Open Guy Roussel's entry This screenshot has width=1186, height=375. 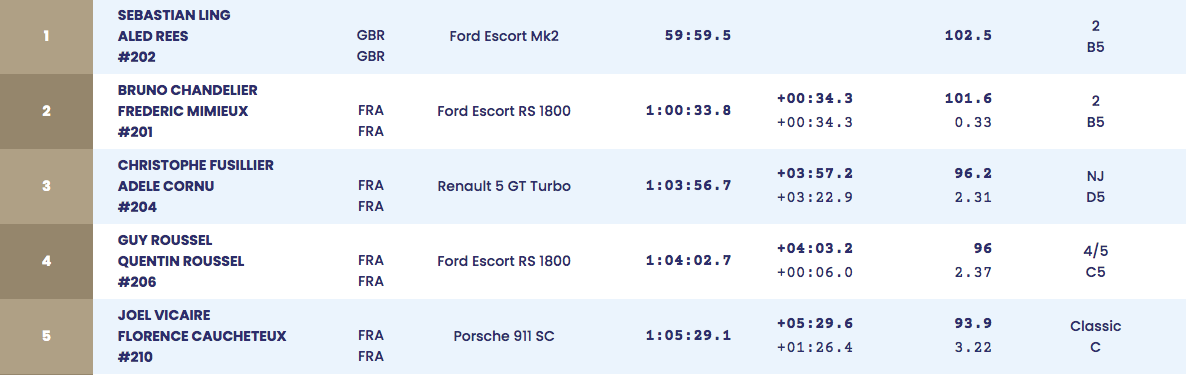[x=165, y=240]
